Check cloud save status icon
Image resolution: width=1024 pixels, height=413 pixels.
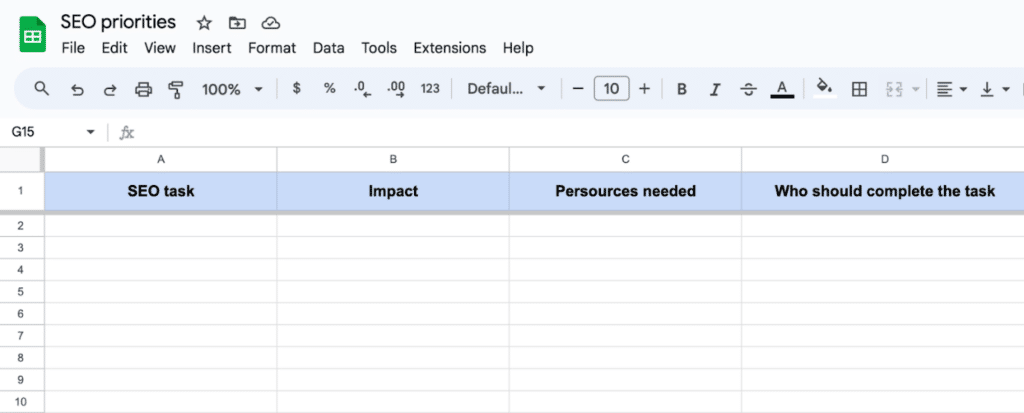click(x=270, y=22)
